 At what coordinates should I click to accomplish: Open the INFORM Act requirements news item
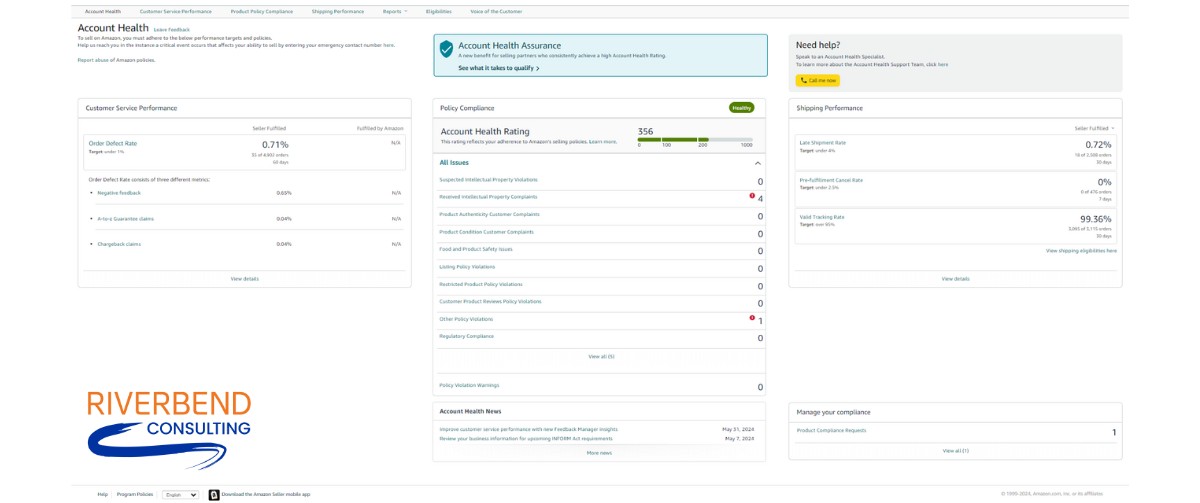tap(526, 438)
